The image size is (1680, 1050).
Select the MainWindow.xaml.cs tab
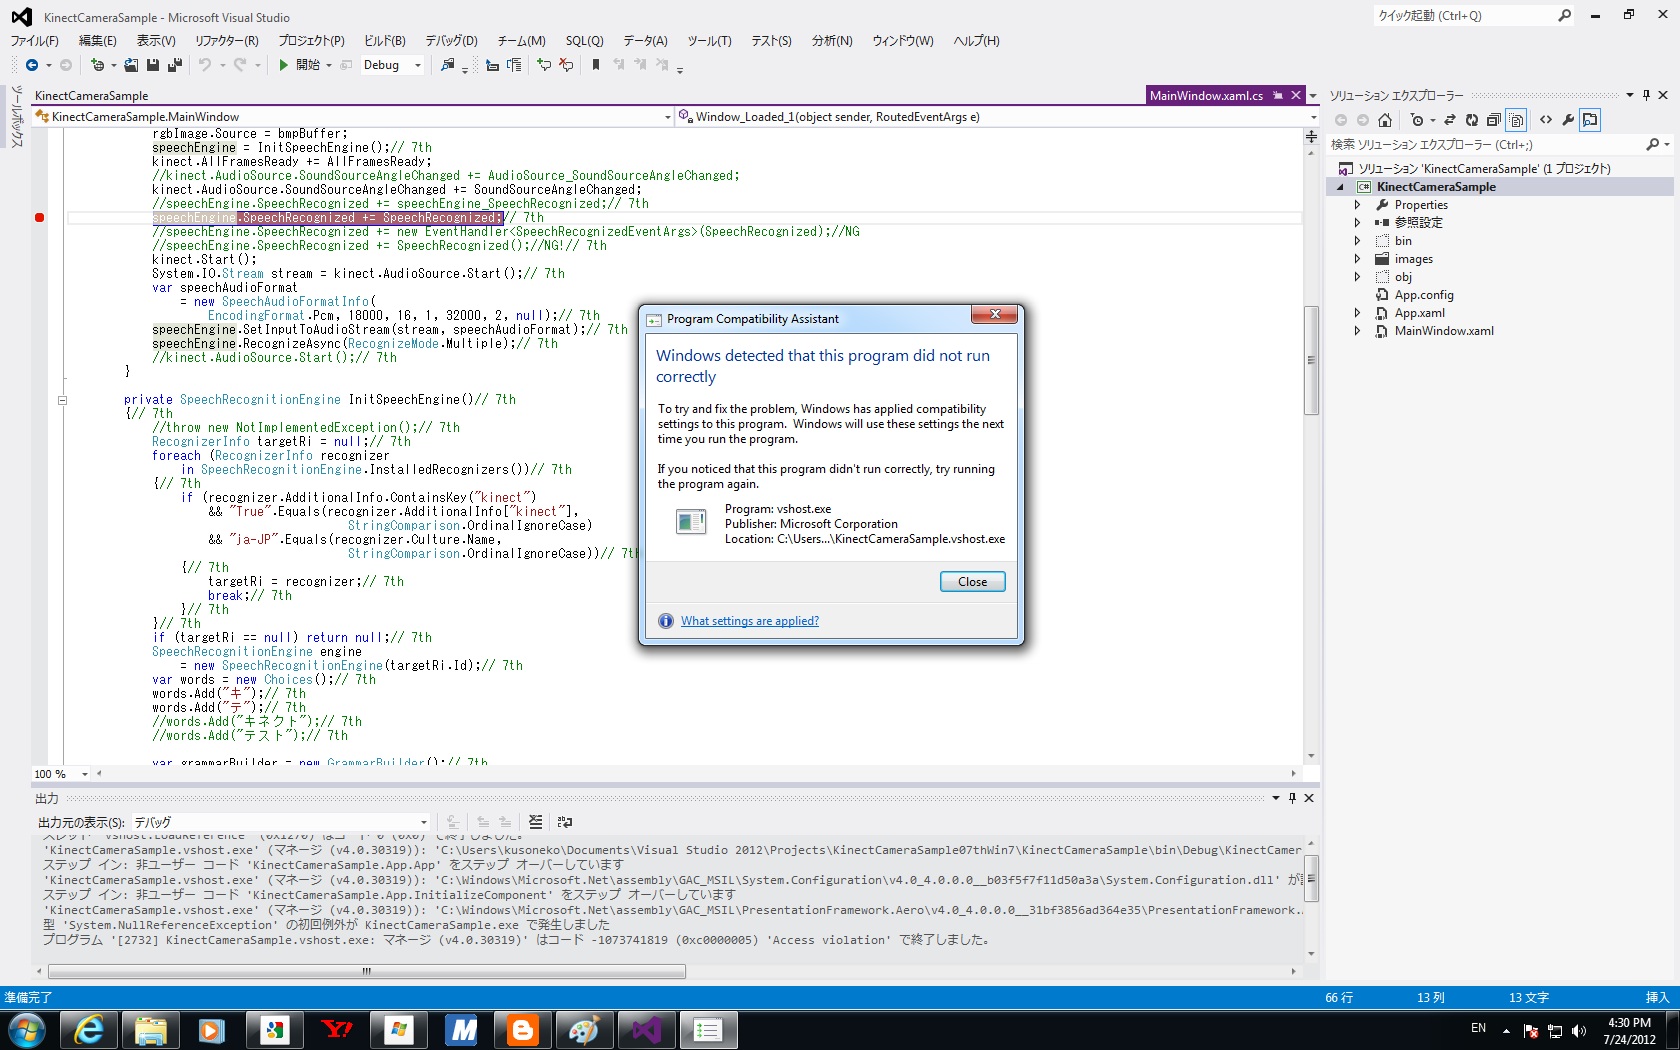pyautogui.click(x=1206, y=96)
